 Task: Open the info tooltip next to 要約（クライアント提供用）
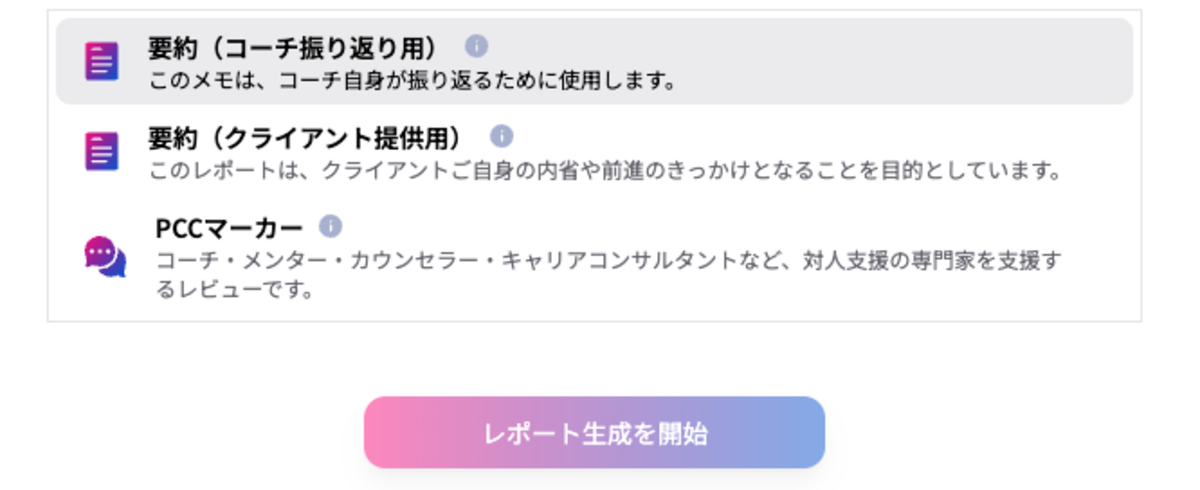pos(501,135)
